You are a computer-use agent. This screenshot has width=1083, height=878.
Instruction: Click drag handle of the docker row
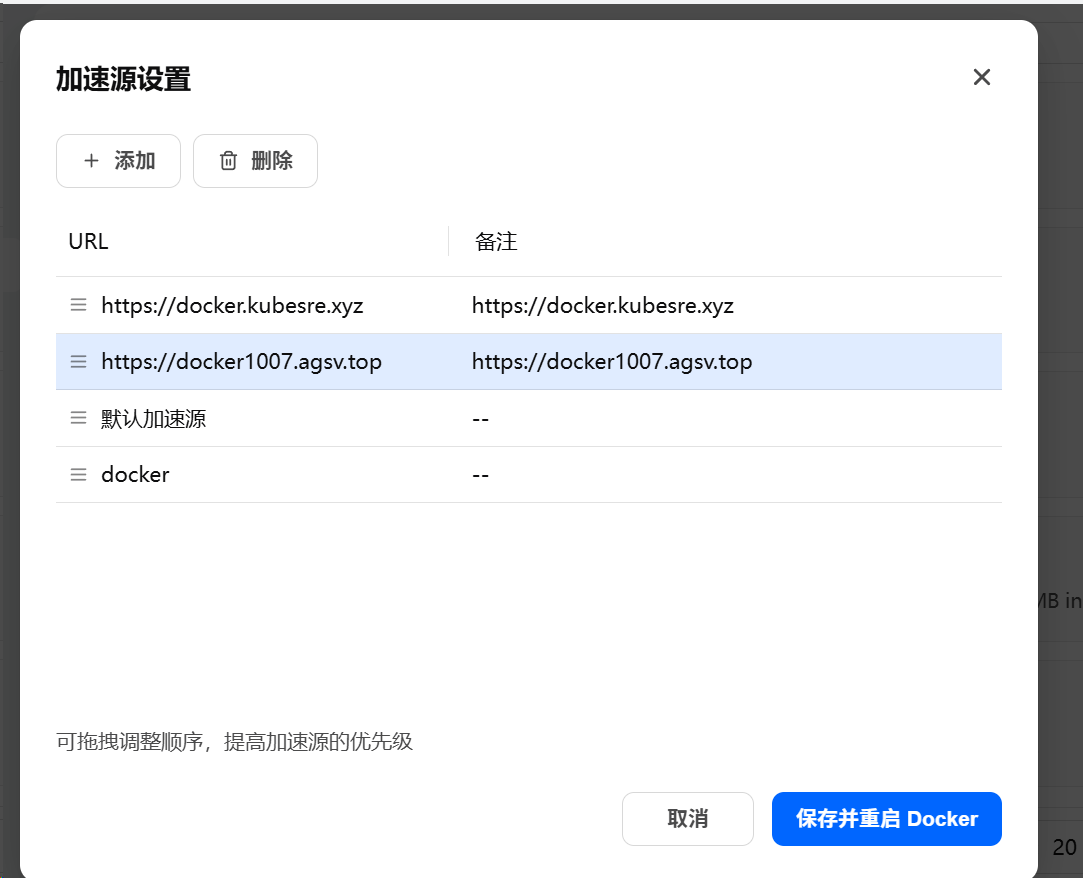78,474
